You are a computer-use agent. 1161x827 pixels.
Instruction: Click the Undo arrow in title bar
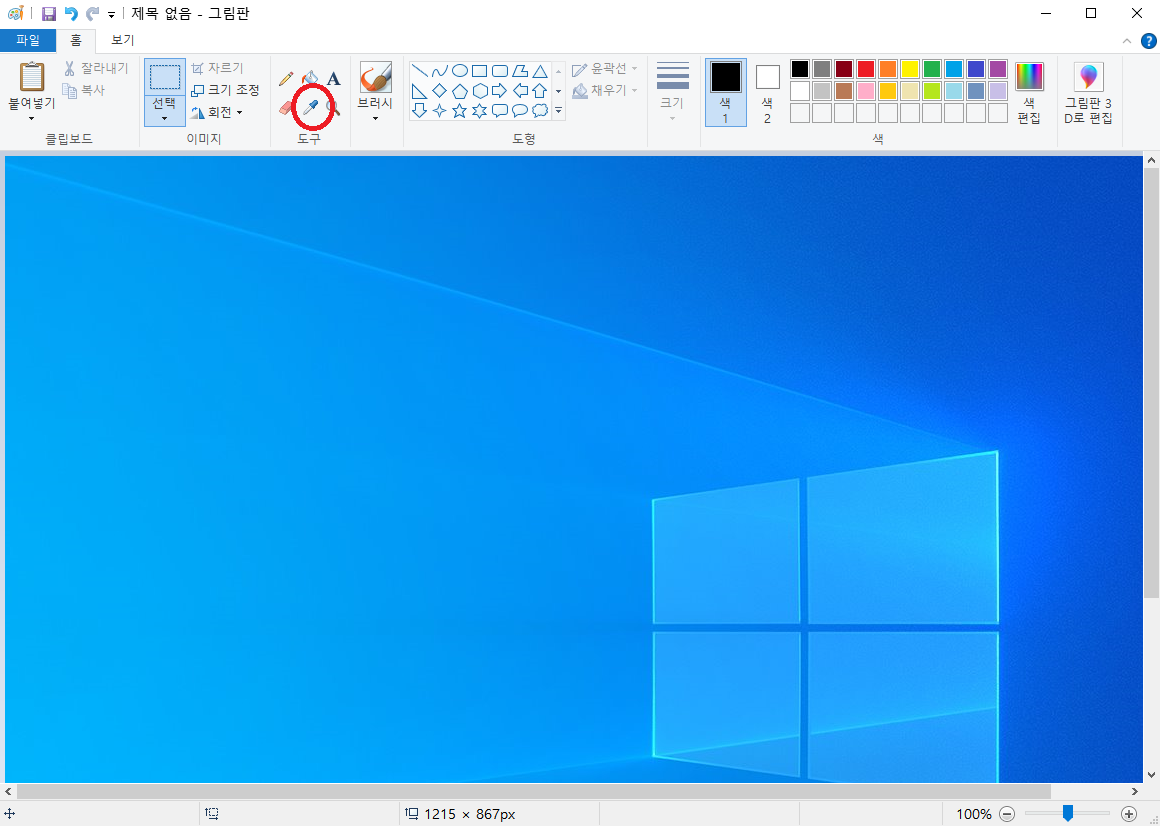point(71,13)
